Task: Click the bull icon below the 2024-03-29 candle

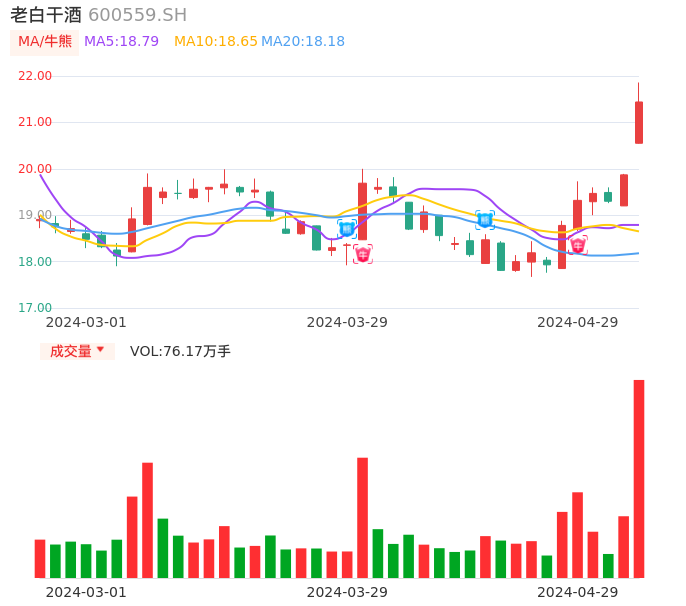Action: [x=363, y=254]
